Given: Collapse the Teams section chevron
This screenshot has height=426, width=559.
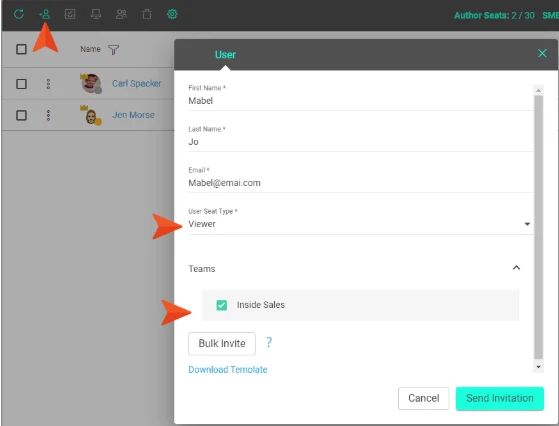Looking at the screenshot, I should [x=516, y=268].
